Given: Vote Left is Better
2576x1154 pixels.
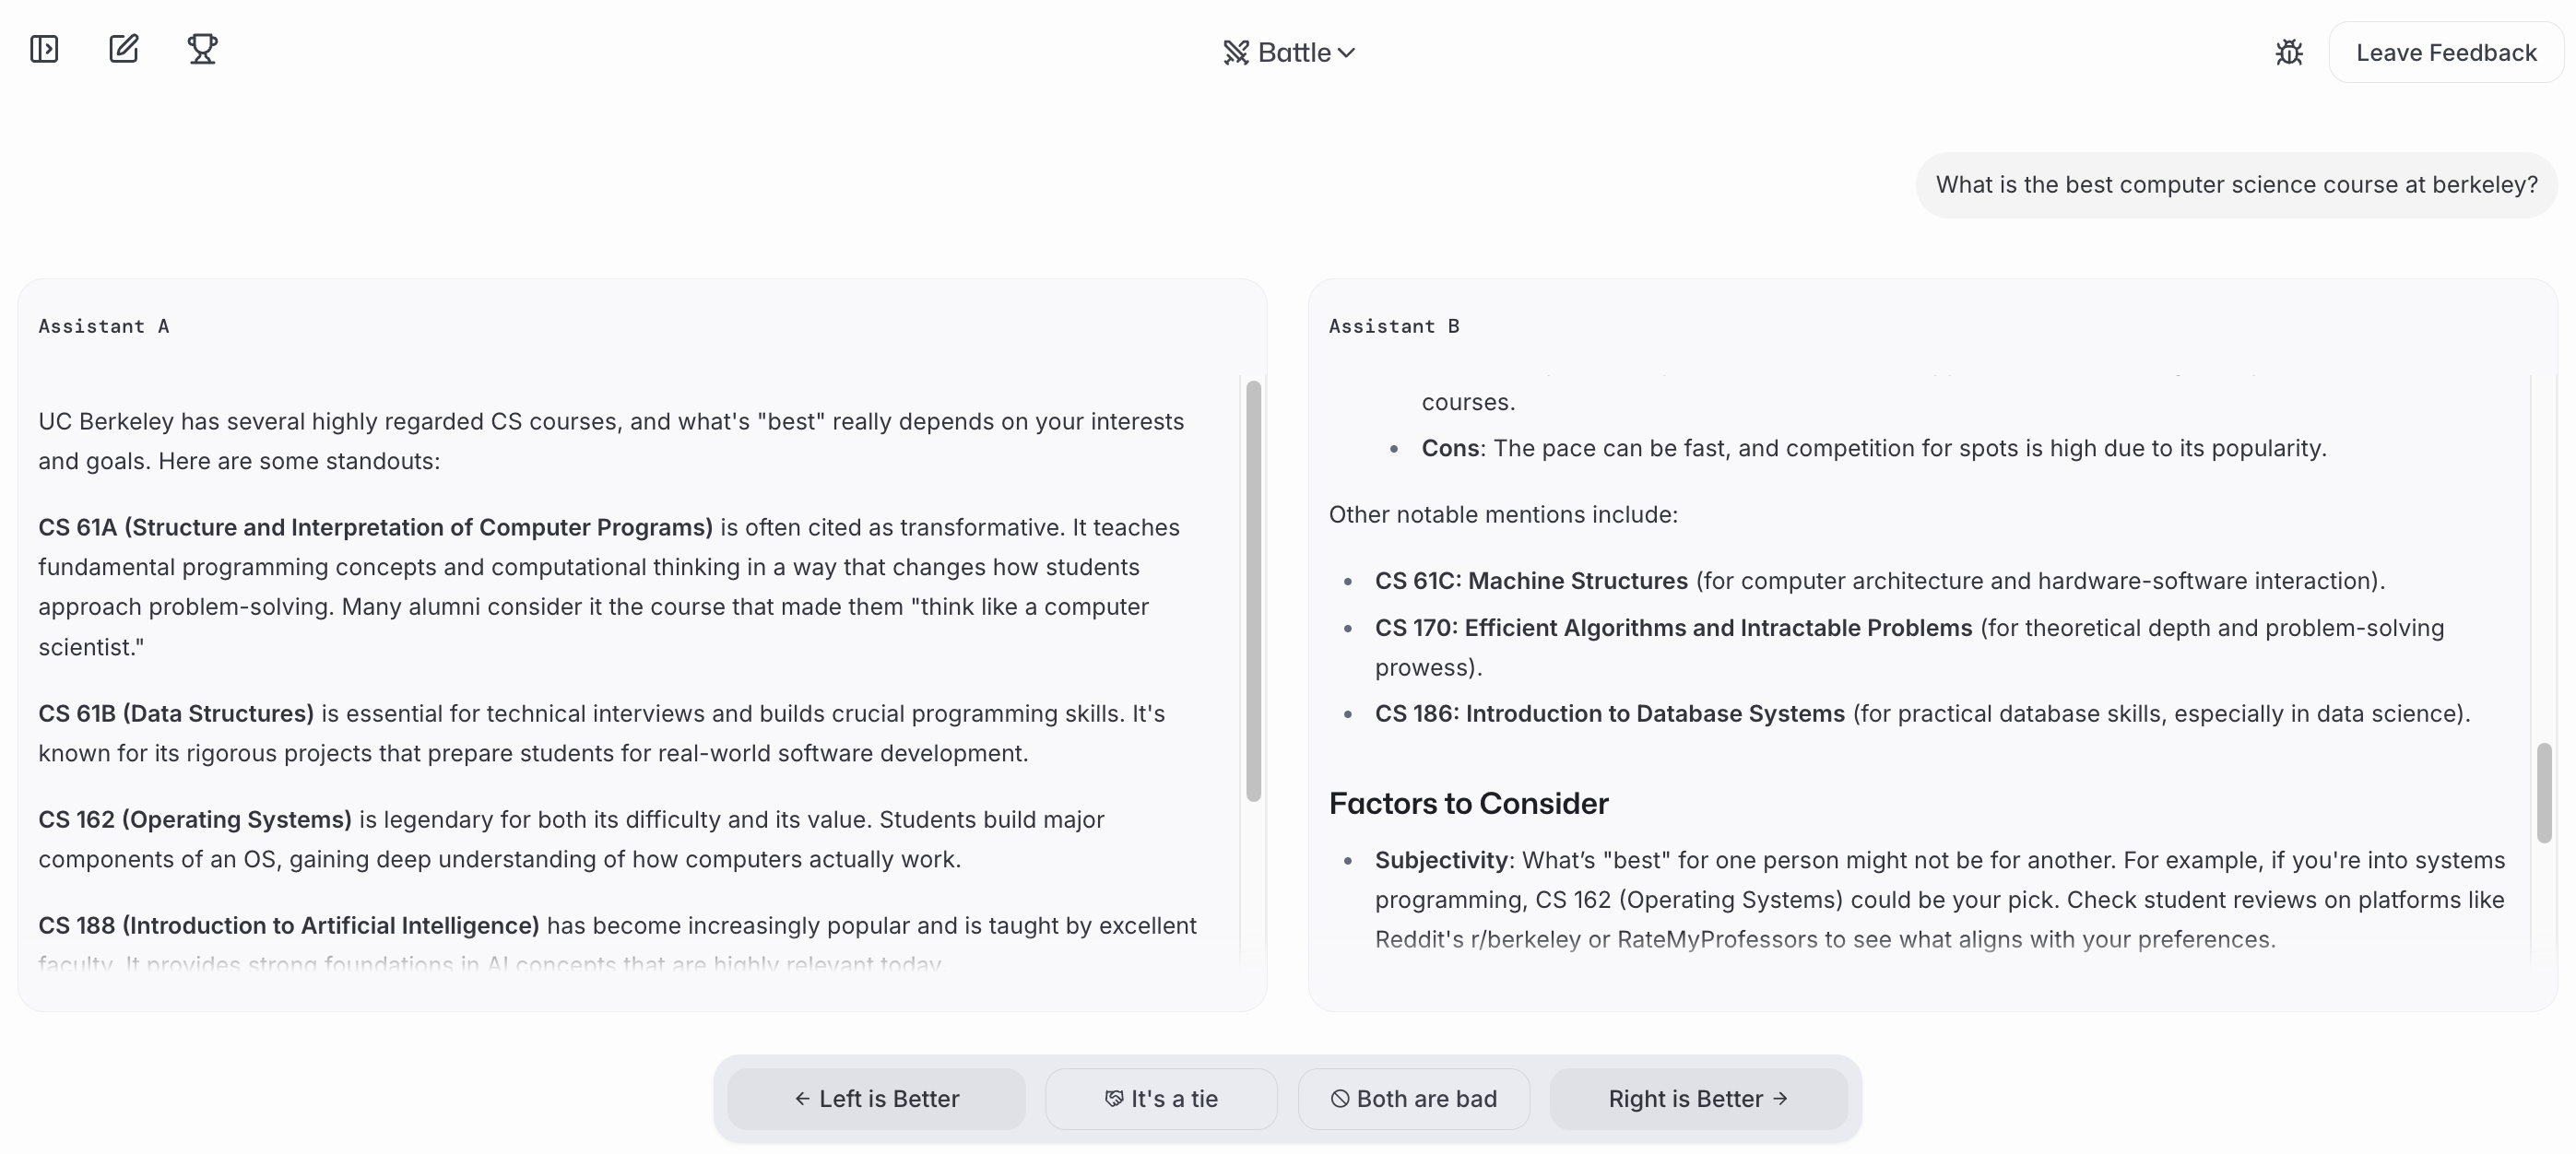Looking at the screenshot, I should point(876,1099).
